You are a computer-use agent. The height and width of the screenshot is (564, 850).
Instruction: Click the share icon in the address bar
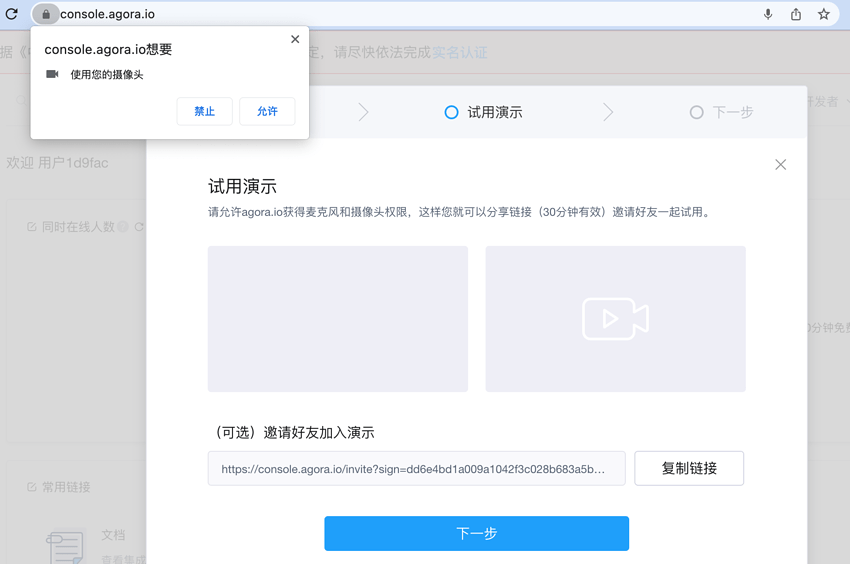pos(796,14)
